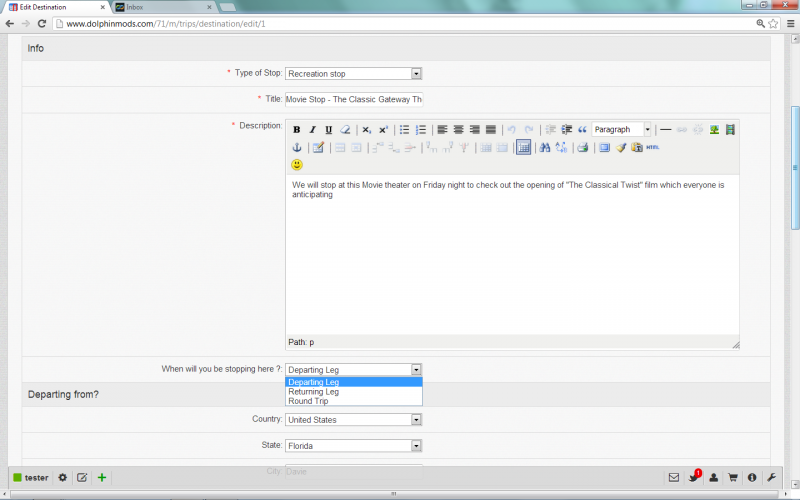This screenshot has height=500, width=800.
Task: Click the address bar URL
Action: pos(166,24)
